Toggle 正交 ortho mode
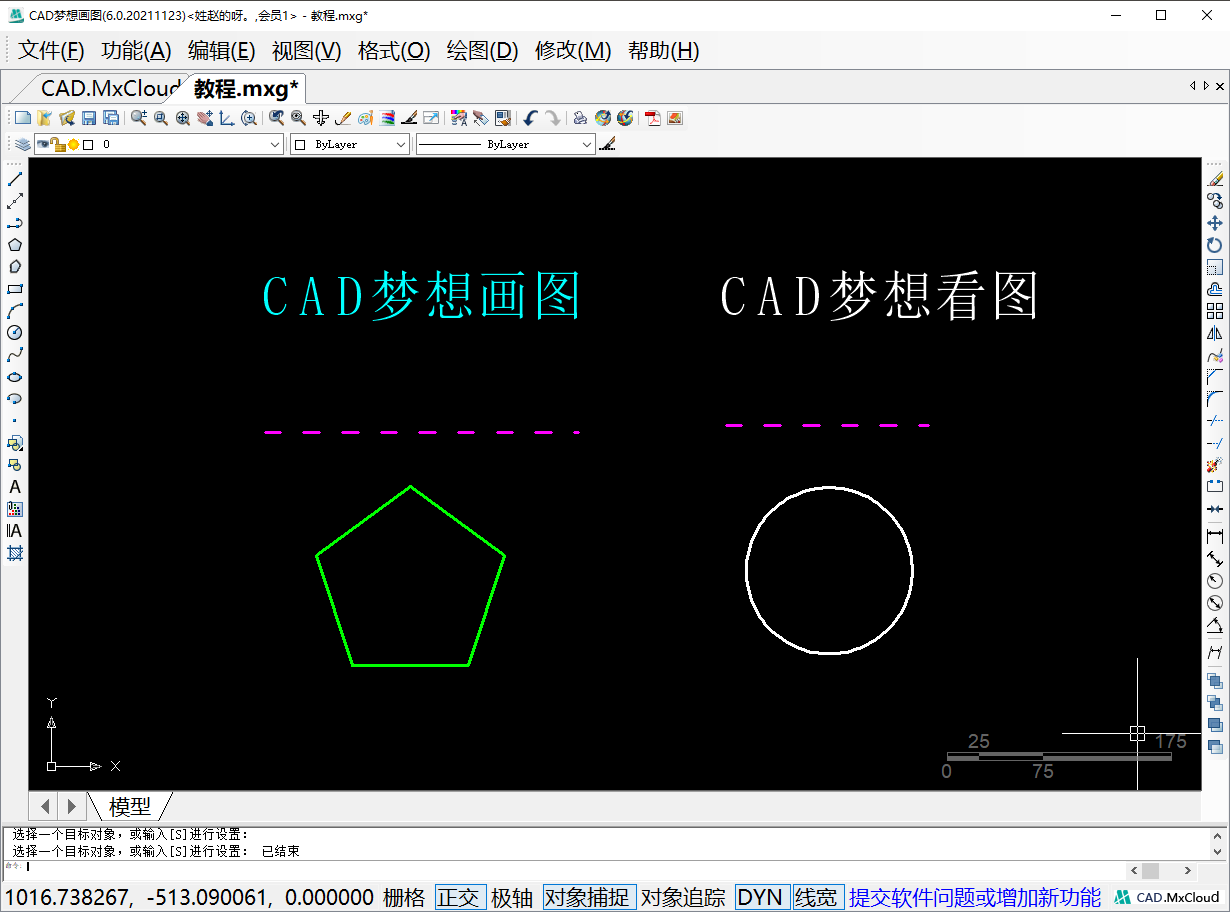 click(x=458, y=897)
